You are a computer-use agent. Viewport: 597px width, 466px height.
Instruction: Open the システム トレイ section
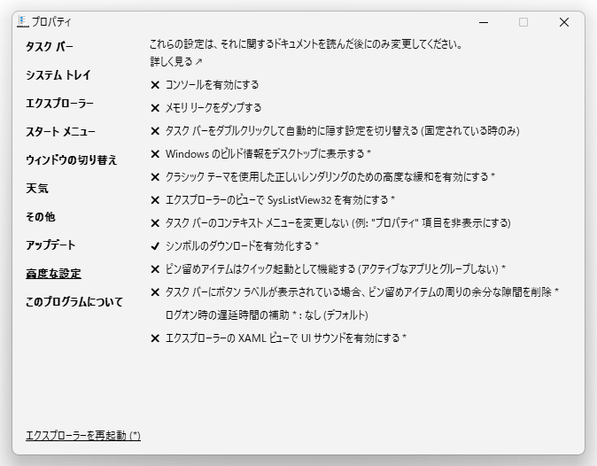tap(58, 75)
